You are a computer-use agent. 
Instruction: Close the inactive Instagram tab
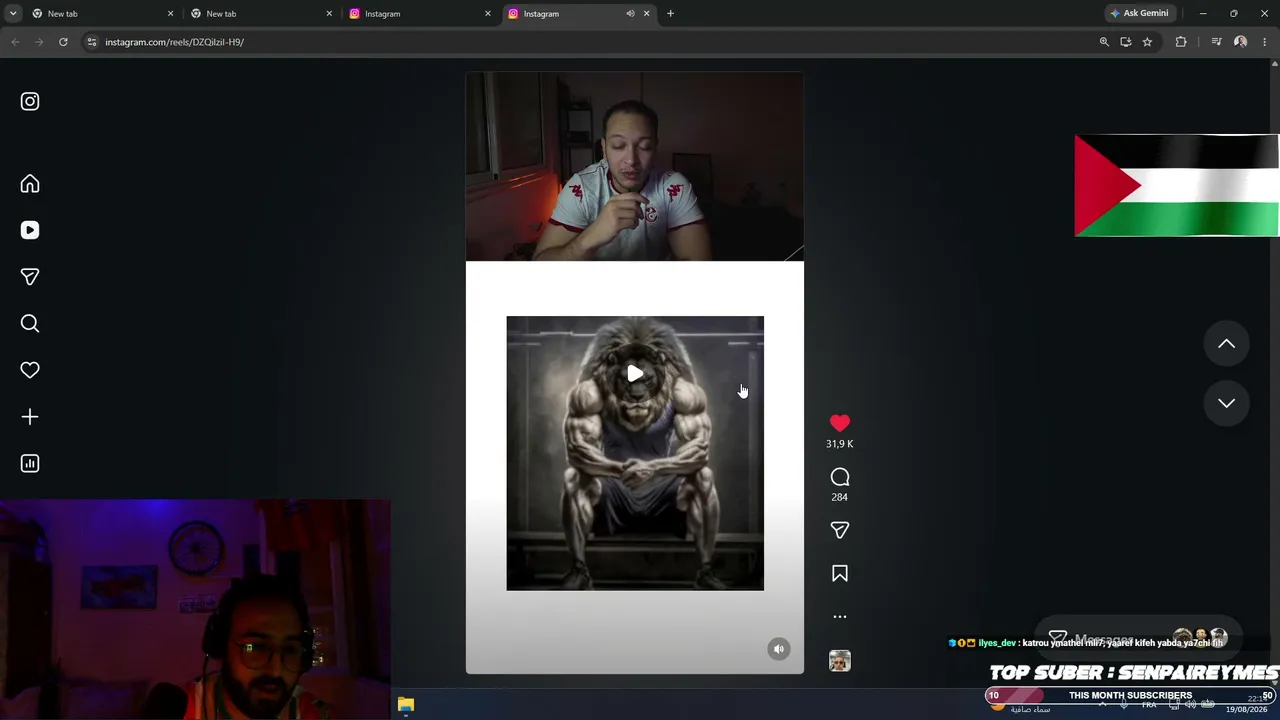(488, 13)
